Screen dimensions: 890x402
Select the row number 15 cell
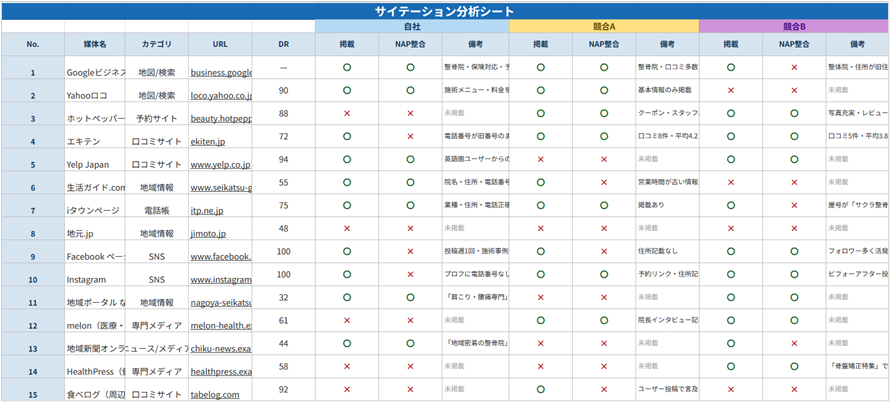33,390
